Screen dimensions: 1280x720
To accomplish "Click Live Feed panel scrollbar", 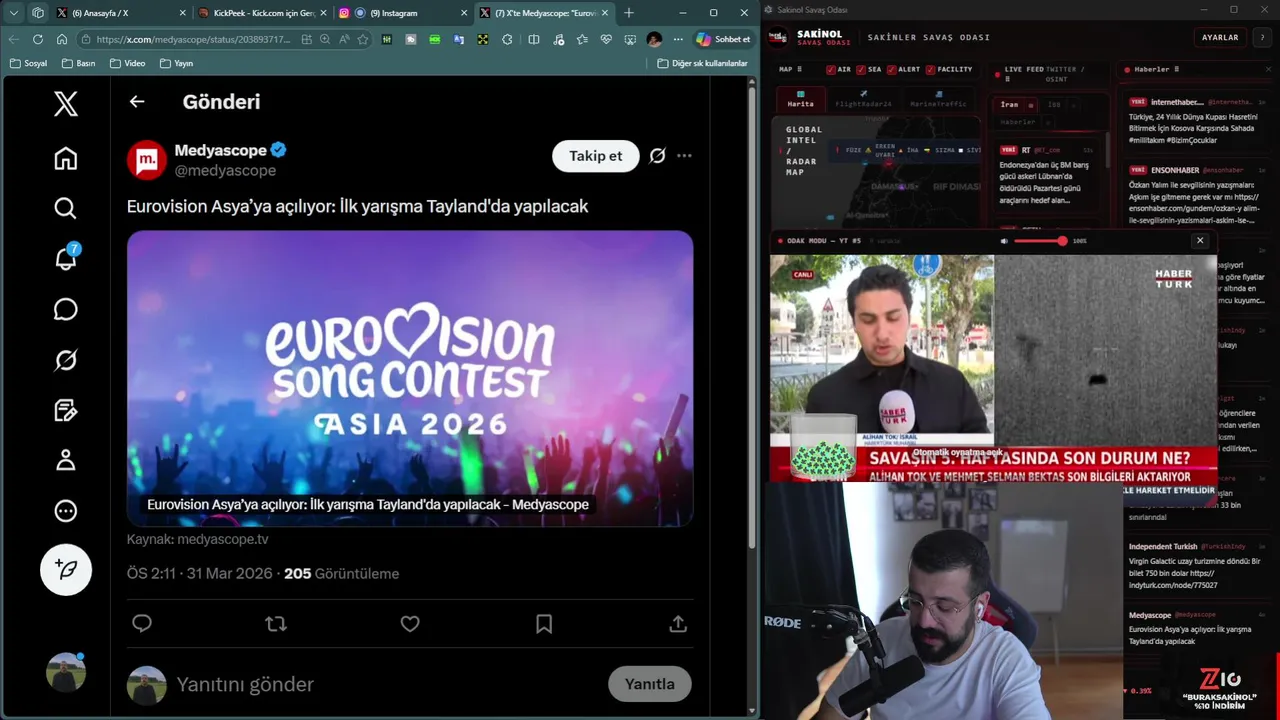I will pyautogui.click(x=1109, y=150).
